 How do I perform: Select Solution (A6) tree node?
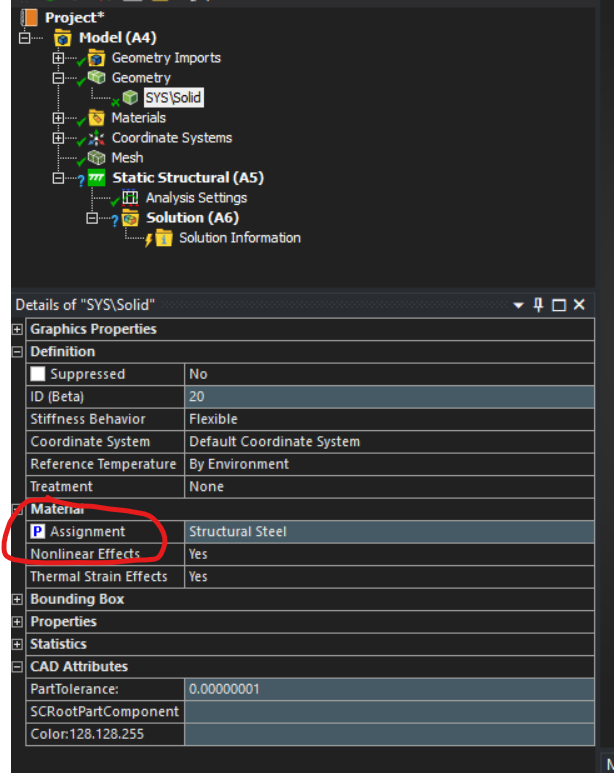click(x=192, y=218)
